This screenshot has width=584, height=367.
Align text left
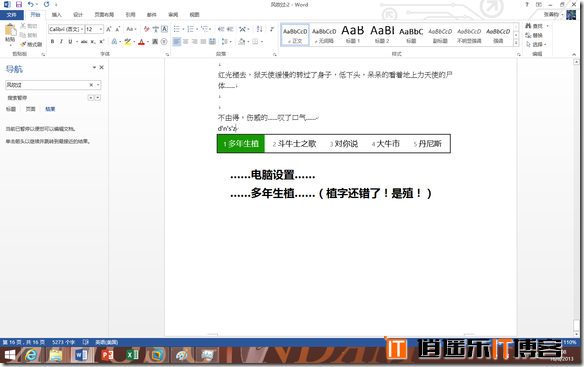[x=177, y=42]
